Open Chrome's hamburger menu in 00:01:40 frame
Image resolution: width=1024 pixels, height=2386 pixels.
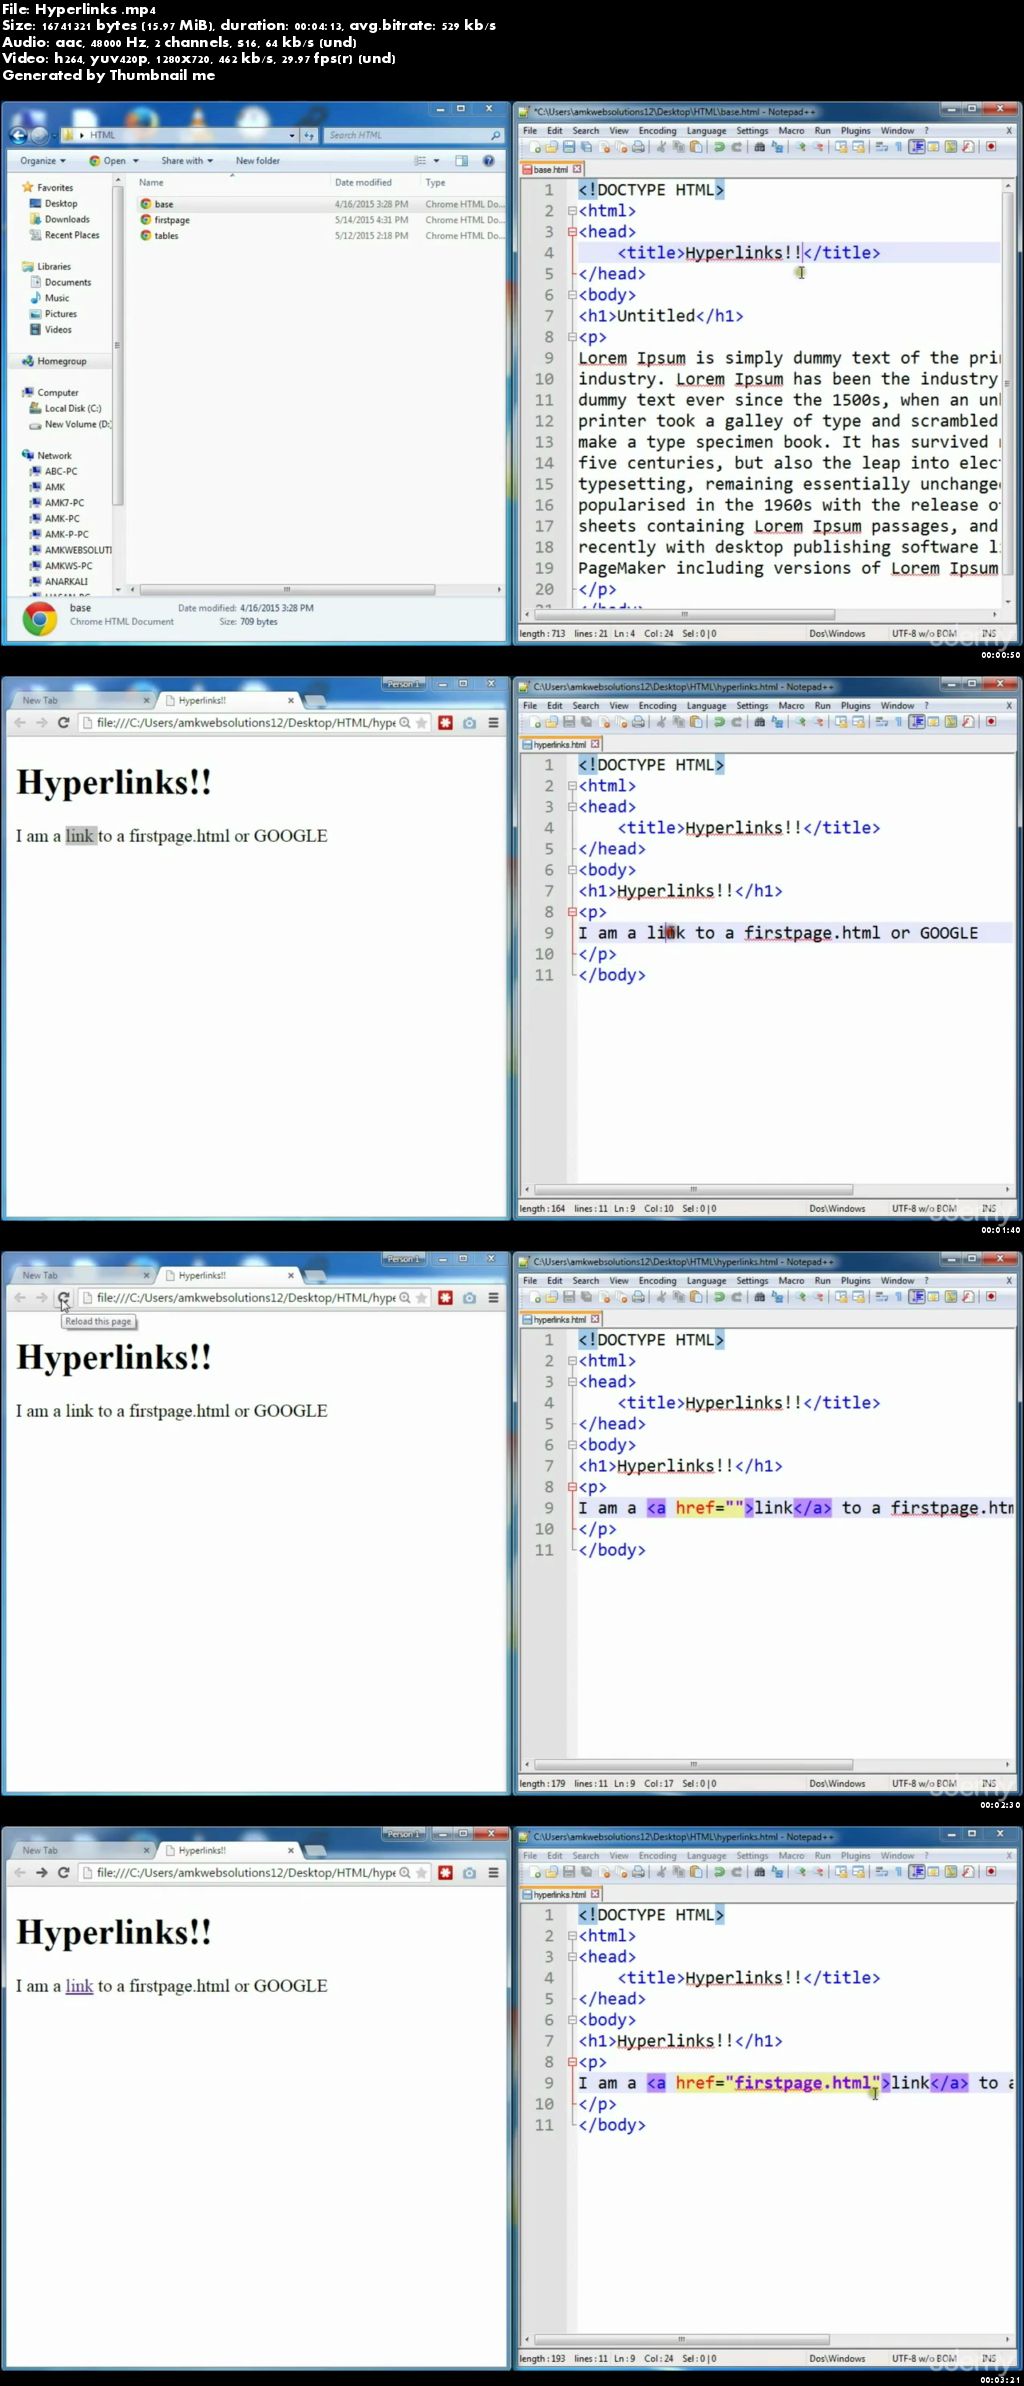(493, 723)
